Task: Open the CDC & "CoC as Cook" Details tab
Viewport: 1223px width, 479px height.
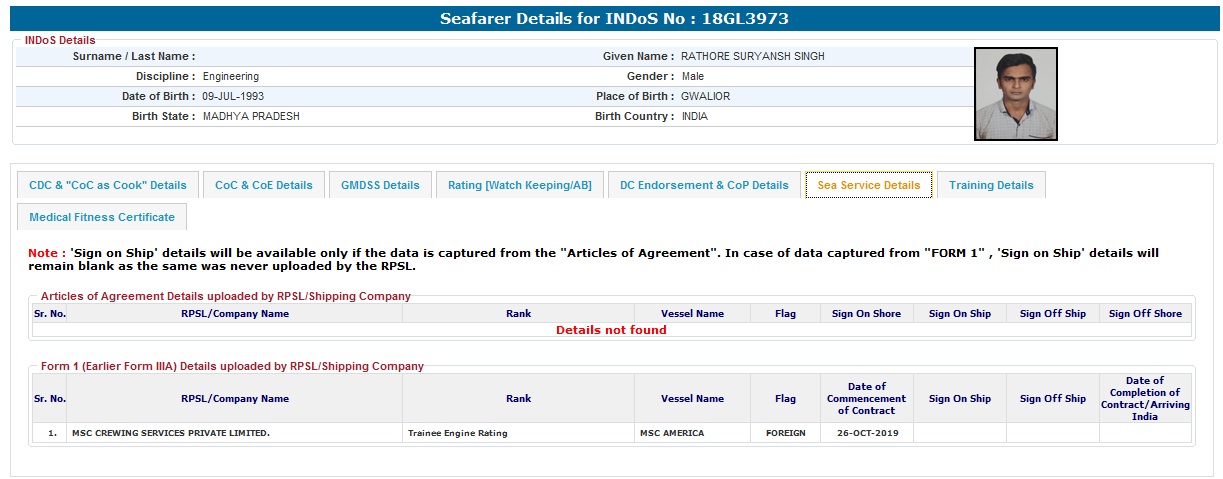Action: click(x=108, y=185)
